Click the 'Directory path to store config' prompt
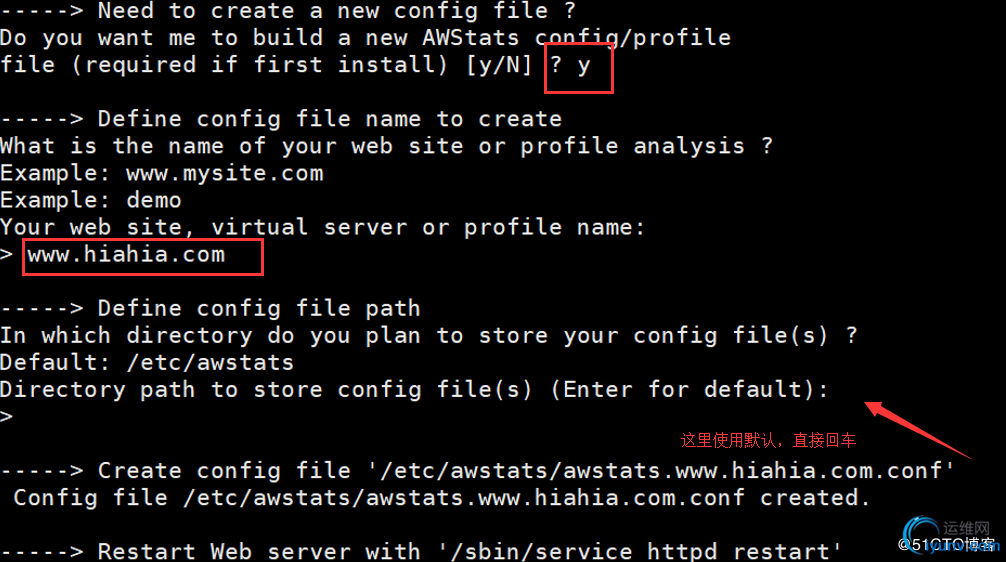 click(x=414, y=389)
